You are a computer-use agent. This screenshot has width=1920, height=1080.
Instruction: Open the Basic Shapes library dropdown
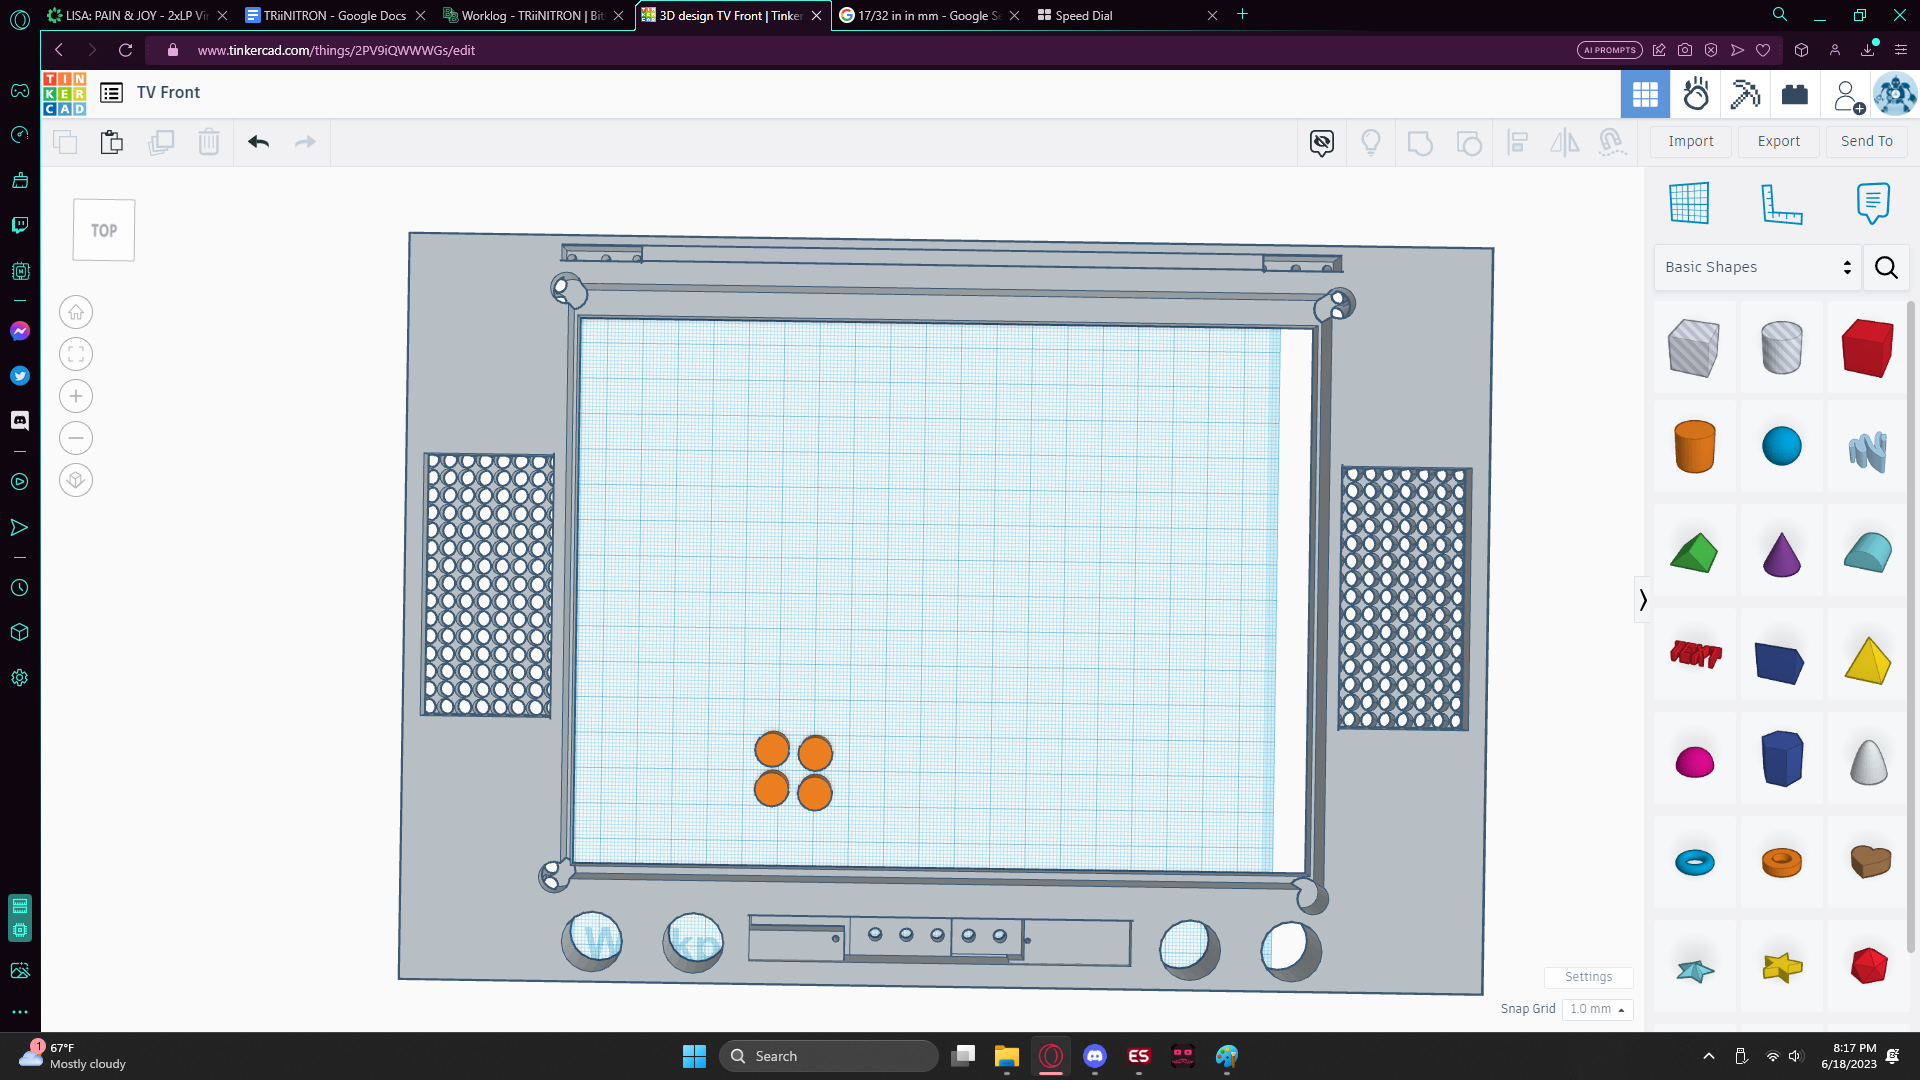tap(1757, 267)
